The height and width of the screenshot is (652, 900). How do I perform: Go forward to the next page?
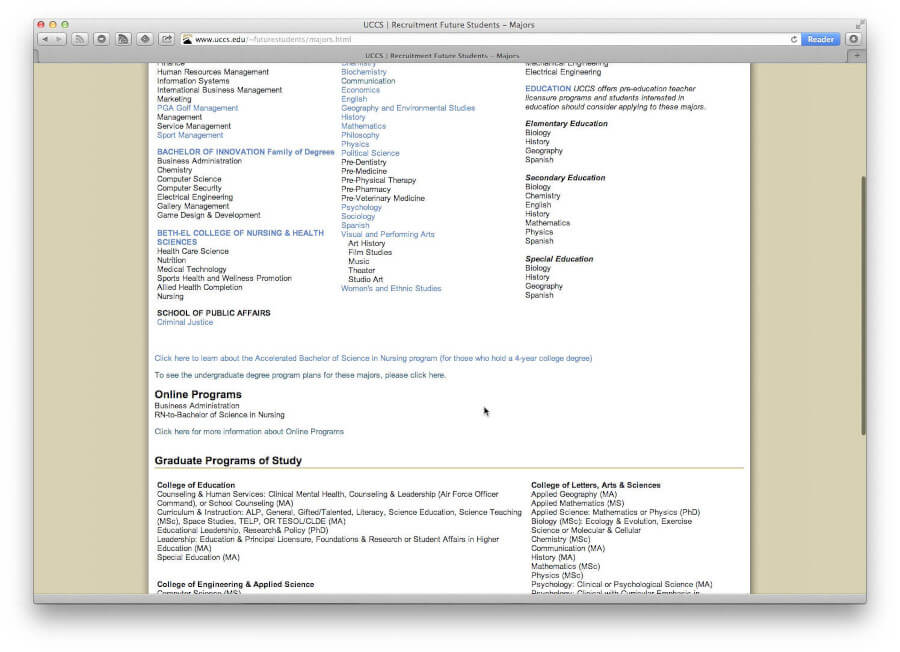coord(59,39)
